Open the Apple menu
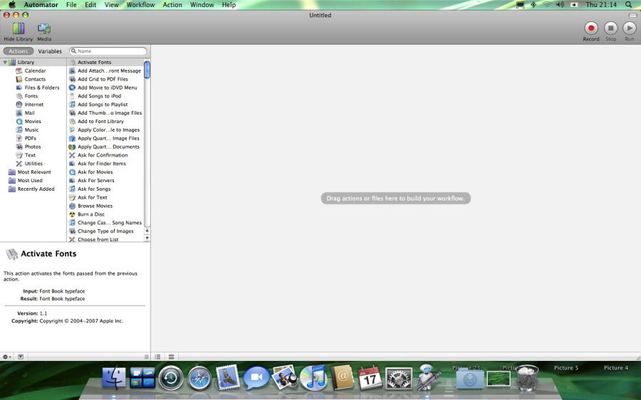 [x=12, y=5]
